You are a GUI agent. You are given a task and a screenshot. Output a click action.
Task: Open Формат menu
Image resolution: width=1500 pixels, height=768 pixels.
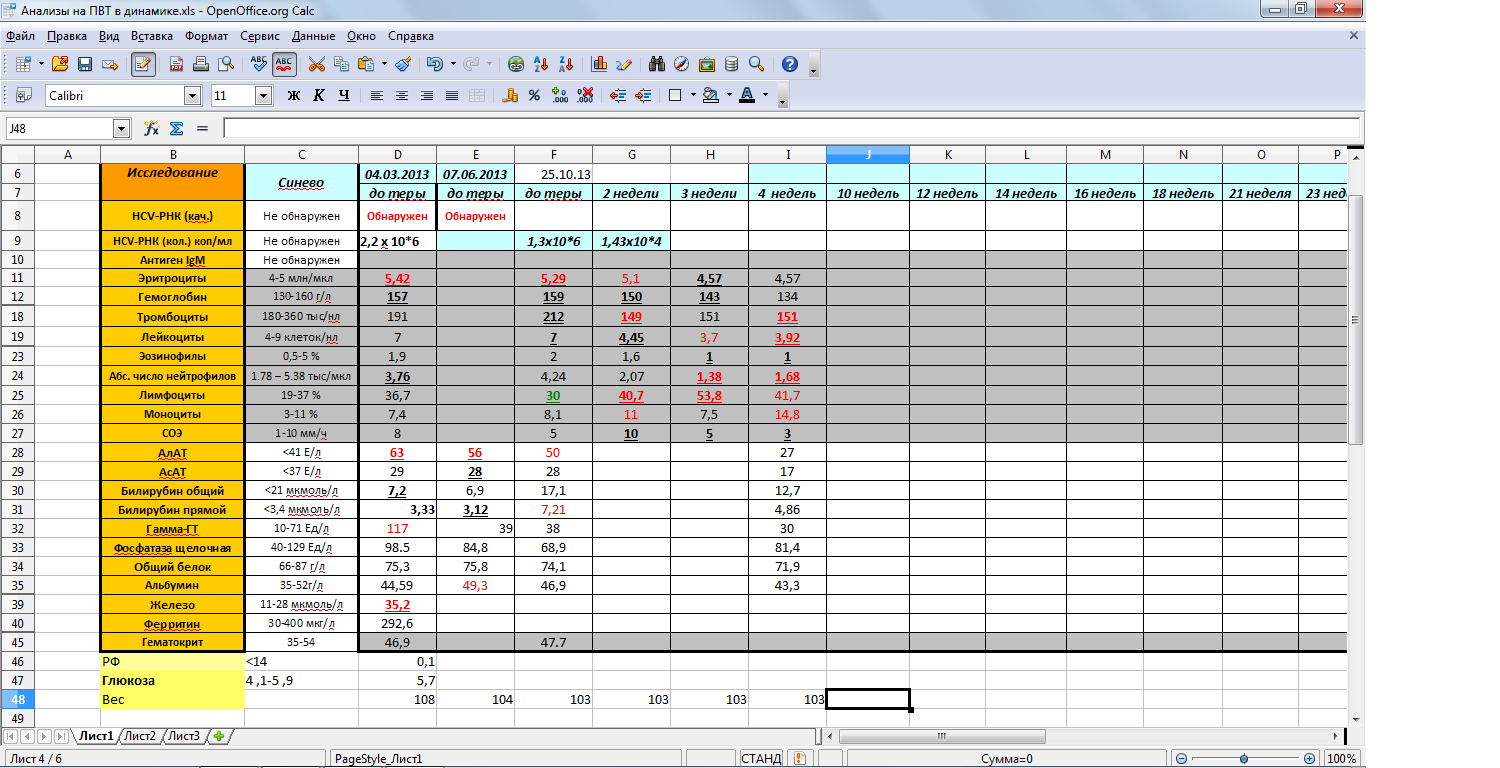point(207,35)
